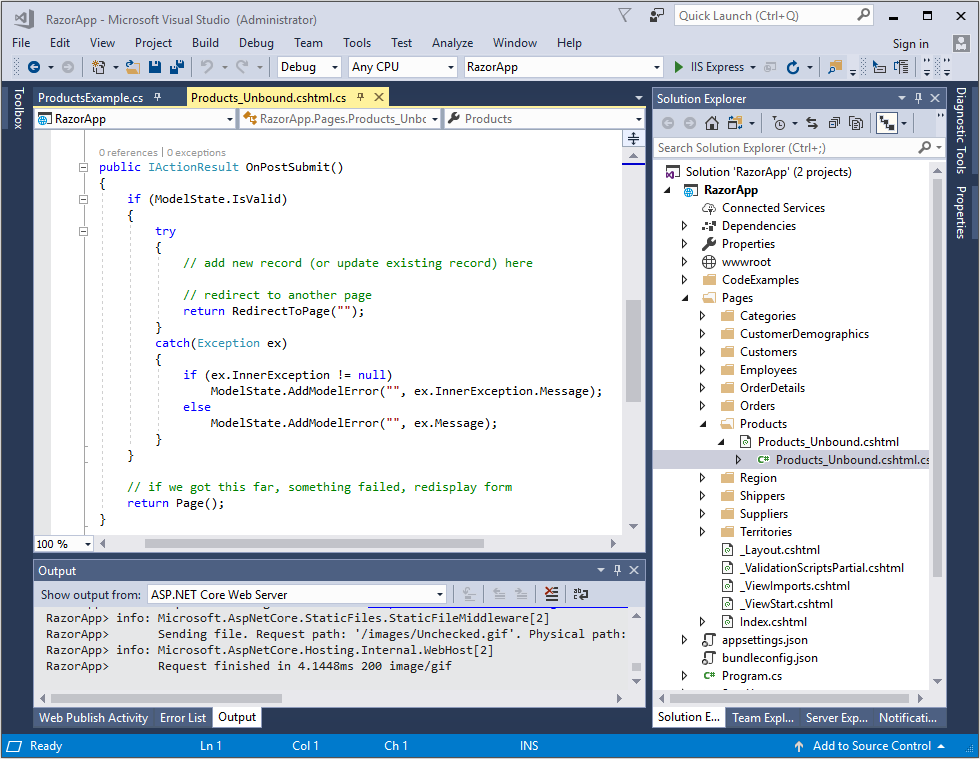Click the Navigate Backward toolbar icon
Viewport: 980px width, 759px height.
click(x=34, y=67)
